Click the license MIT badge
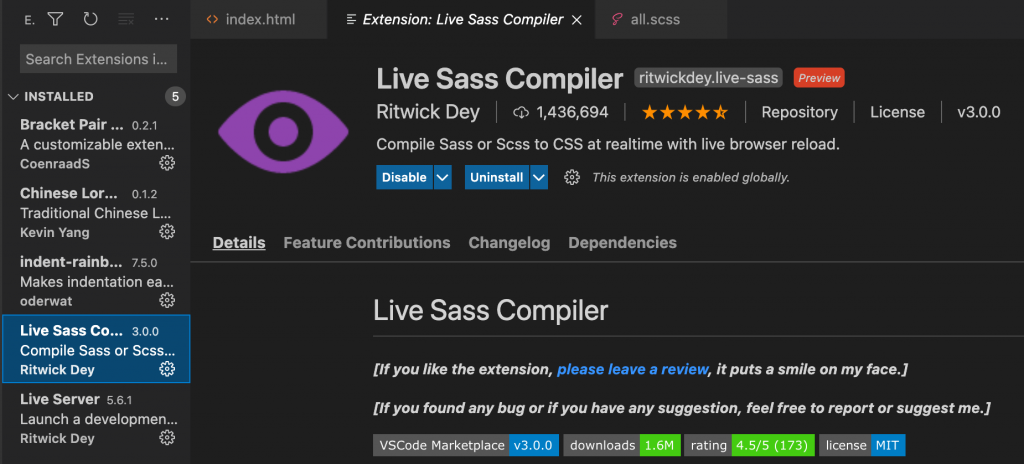Viewport: 1024px width, 464px height. (862, 446)
